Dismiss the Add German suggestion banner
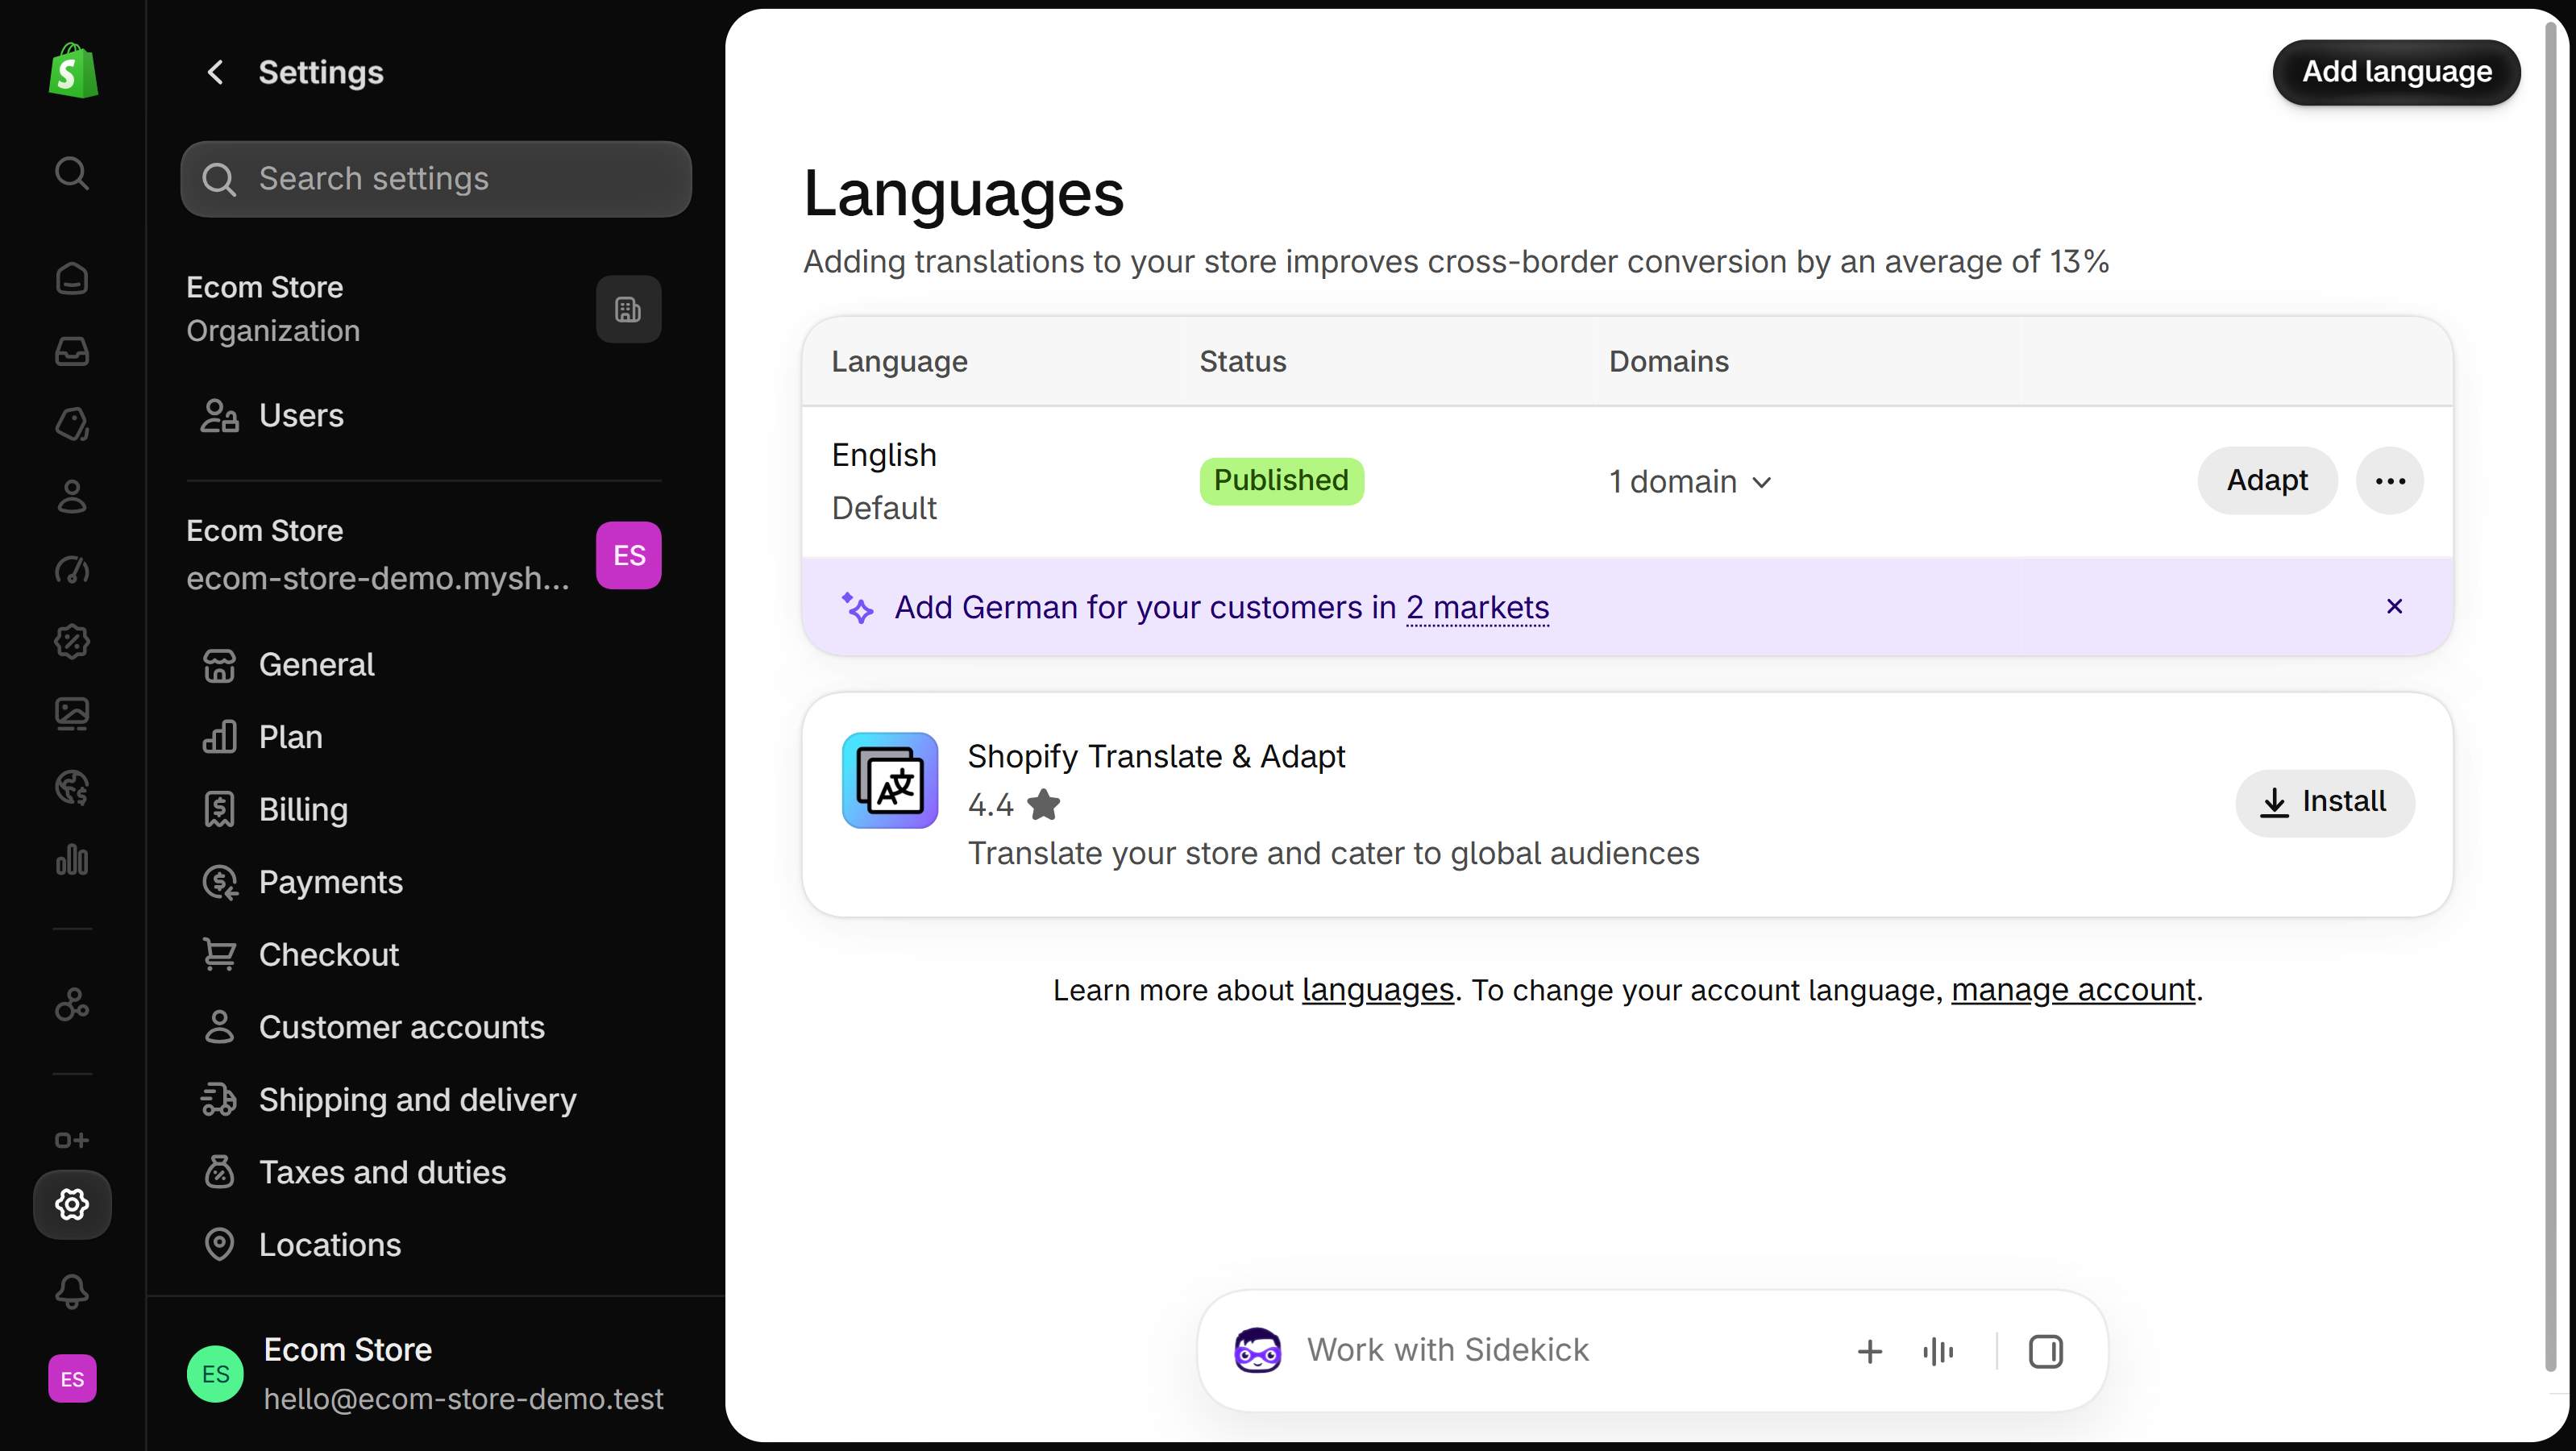The height and width of the screenshot is (1451, 2576). pyautogui.click(x=2394, y=606)
